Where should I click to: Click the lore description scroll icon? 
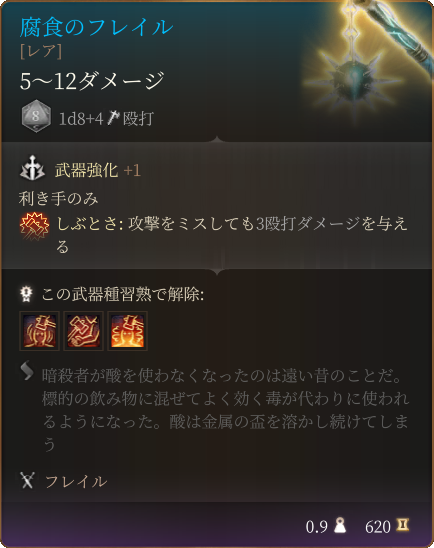pos(27,370)
